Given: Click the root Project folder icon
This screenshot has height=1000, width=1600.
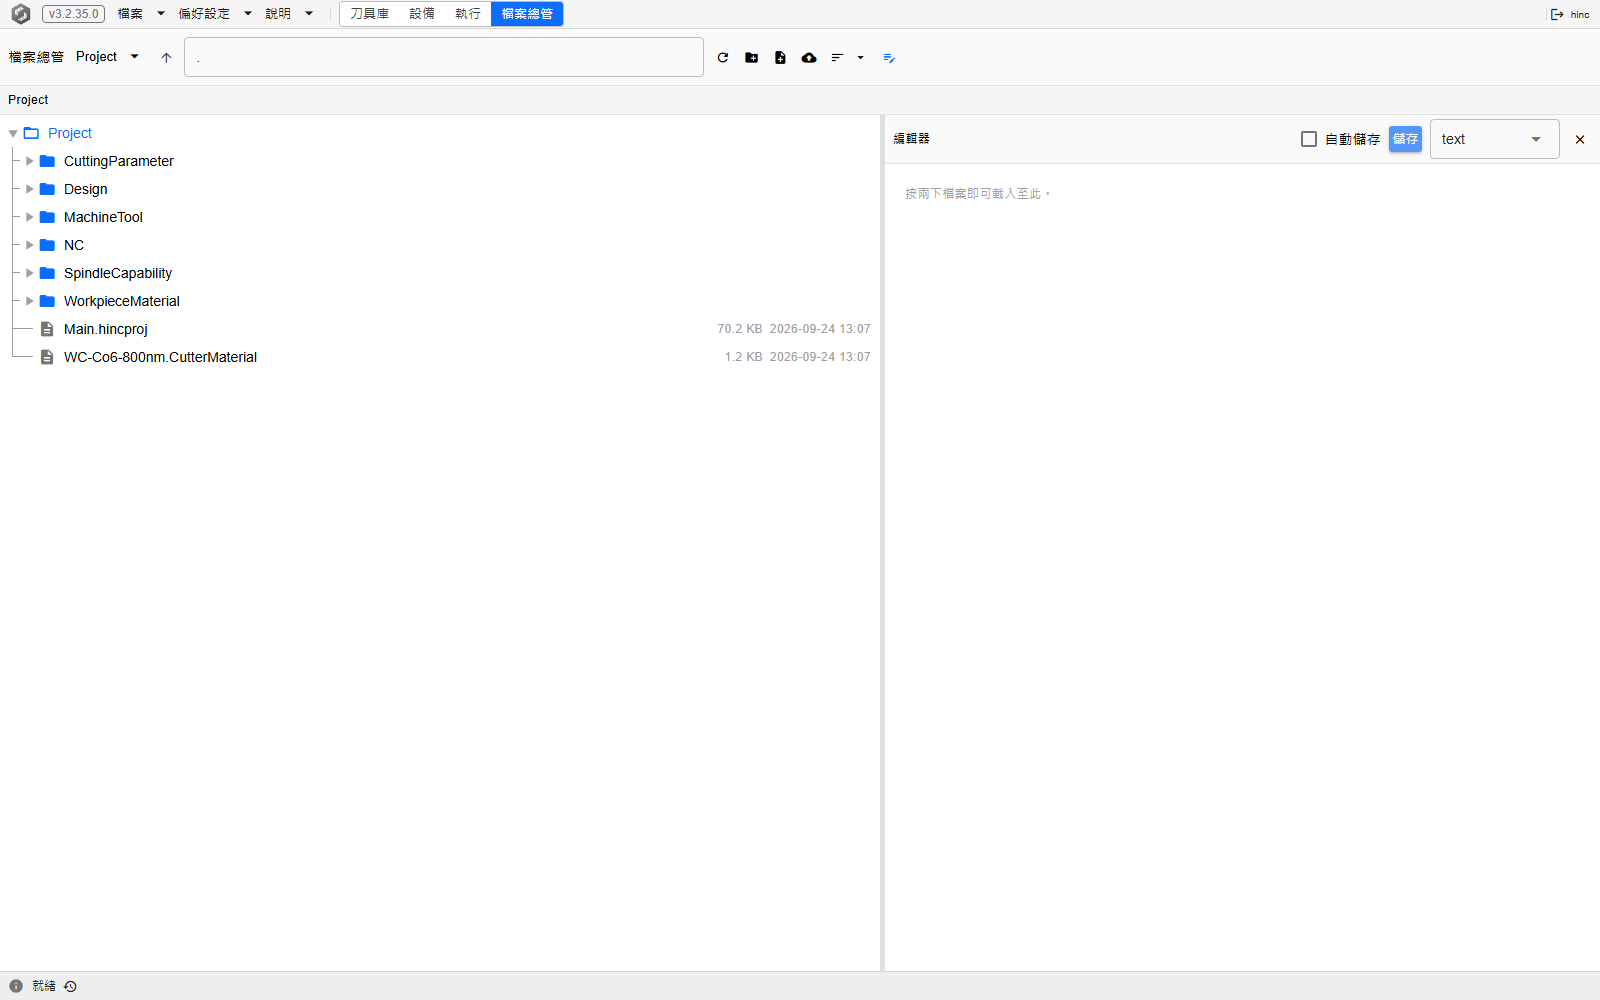Looking at the screenshot, I should (x=31, y=133).
